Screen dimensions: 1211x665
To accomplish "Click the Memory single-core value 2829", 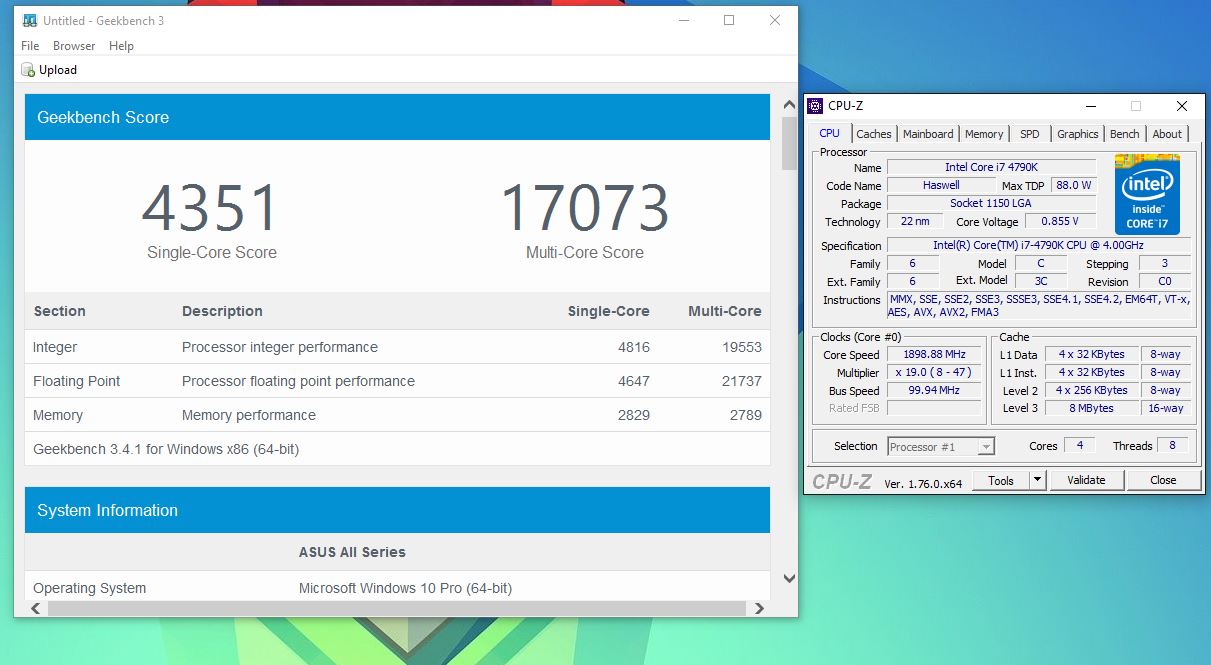I will coord(634,415).
